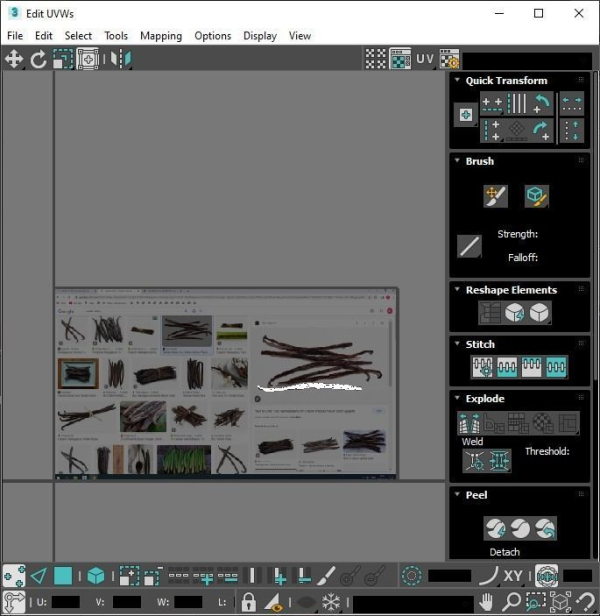Open the brush falloff type flyout
Screen dimensions: 600x616
[469, 246]
